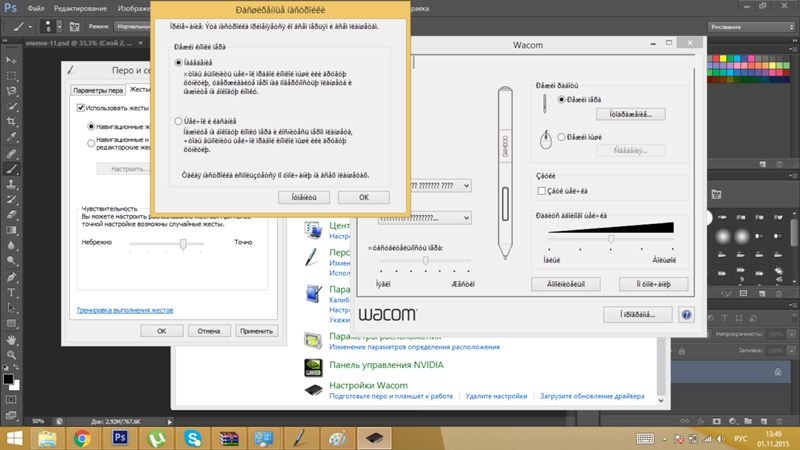Select the Move tool in Photoshop toolbar

point(11,60)
